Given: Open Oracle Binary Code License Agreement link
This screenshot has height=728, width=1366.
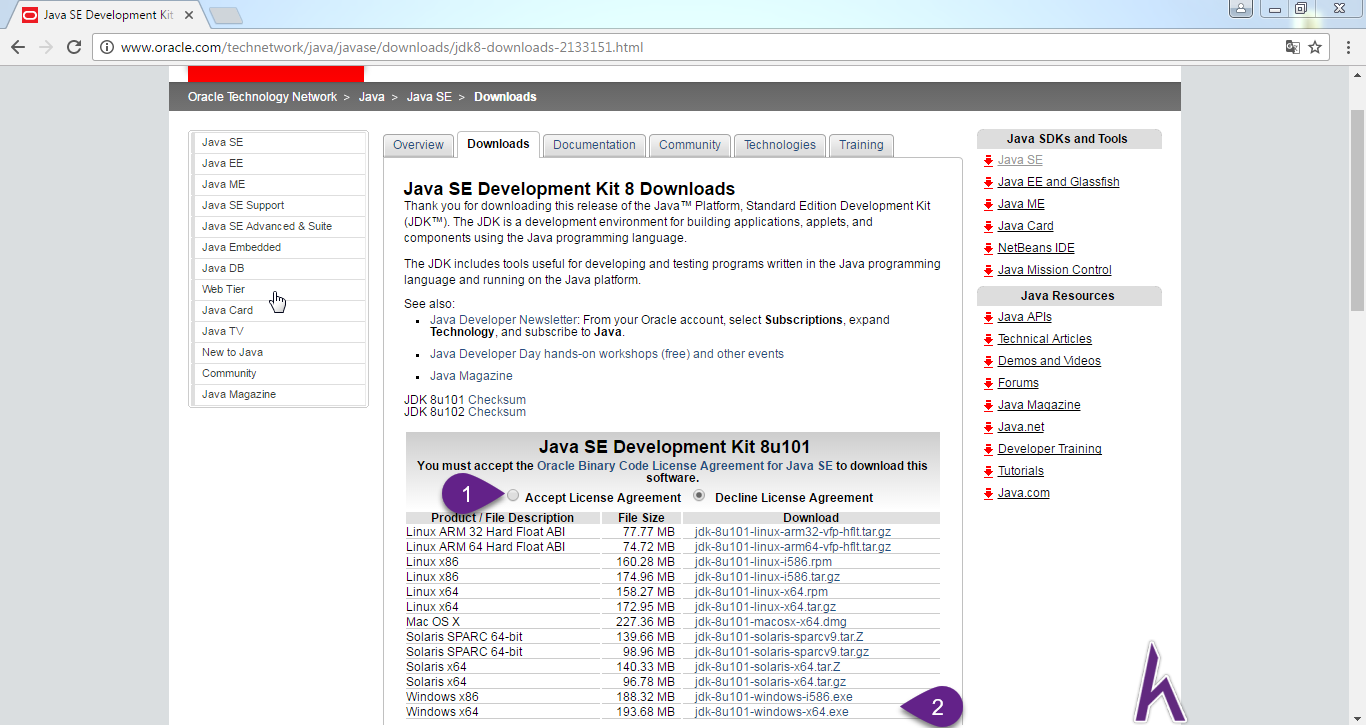Looking at the screenshot, I should pos(685,466).
